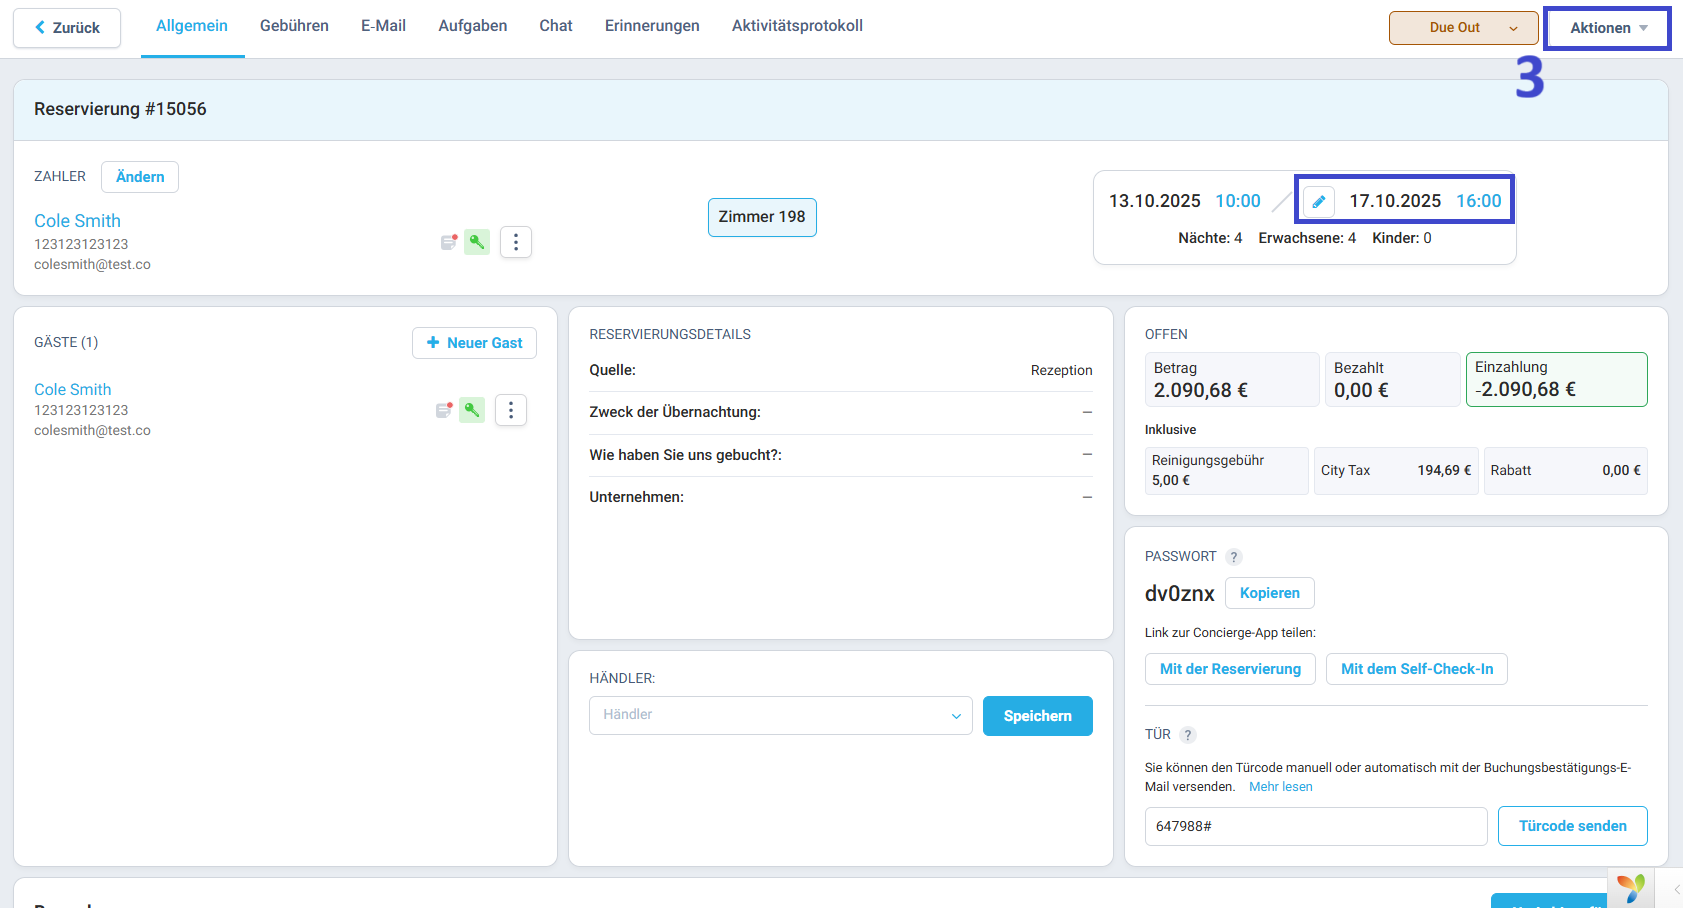The height and width of the screenshot is (908, 1683).
Task: Click the Neuer Gast button
Action: [x=474, y=343]
